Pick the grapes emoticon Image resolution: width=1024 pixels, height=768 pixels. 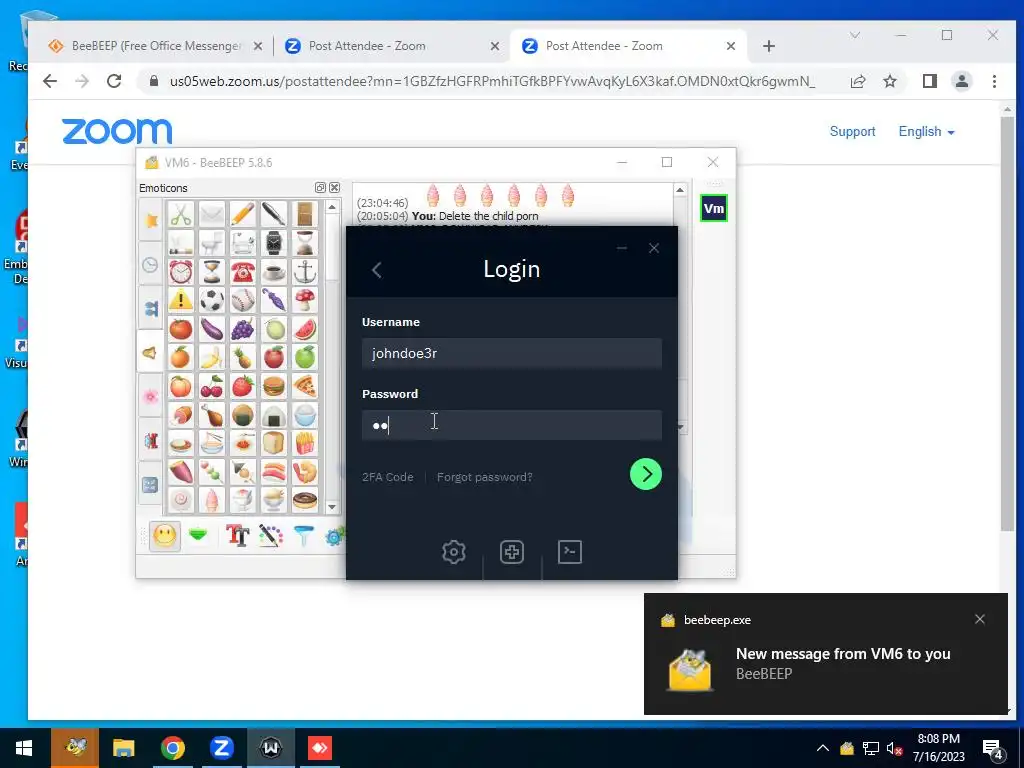pyautogui.click(x=243, y=329)
